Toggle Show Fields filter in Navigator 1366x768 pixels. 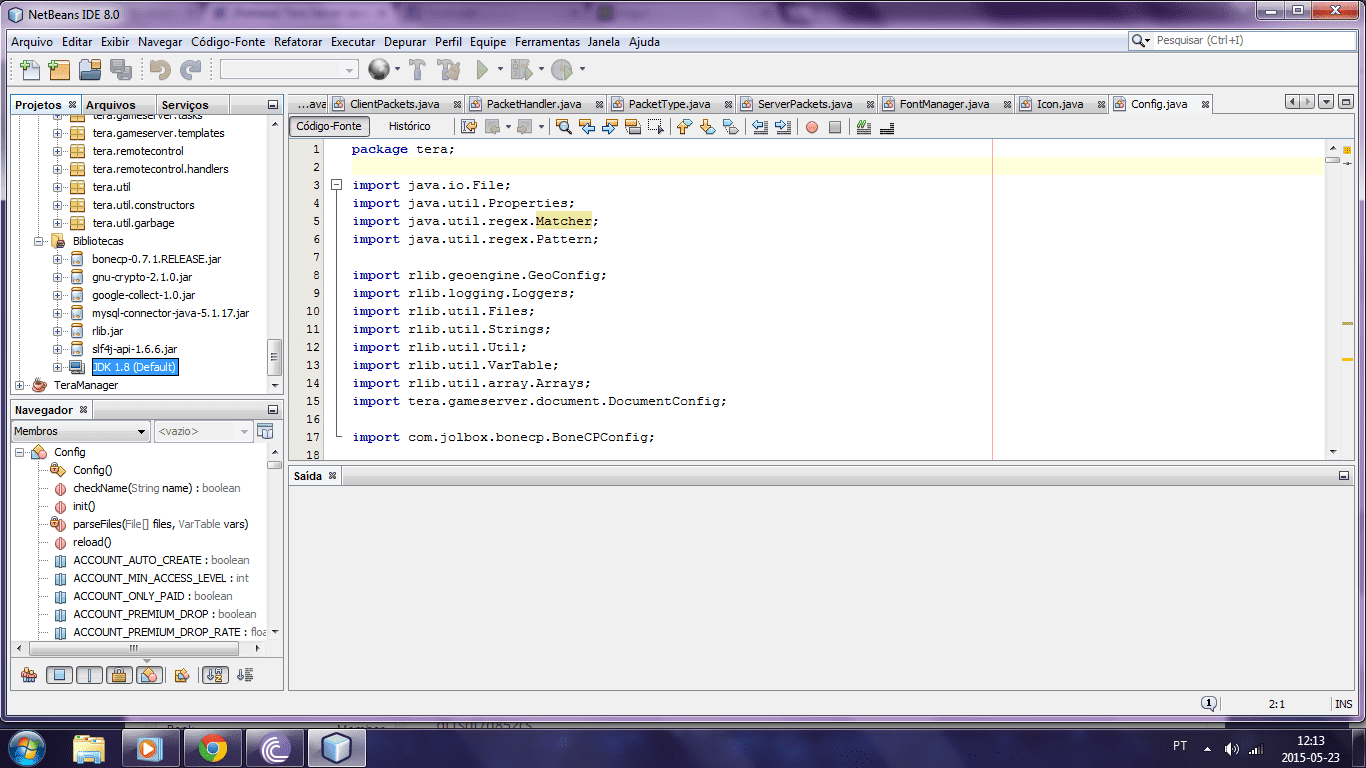click(60, 675)
